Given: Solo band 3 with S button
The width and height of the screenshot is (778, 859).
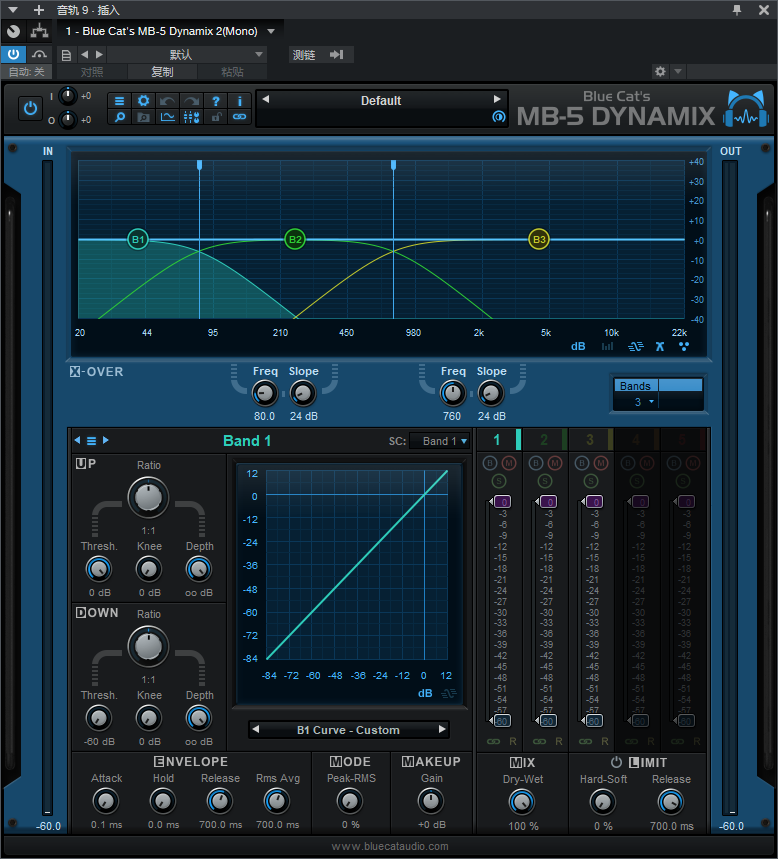Looking at the screenshot, I should click(x=591, y=481).
